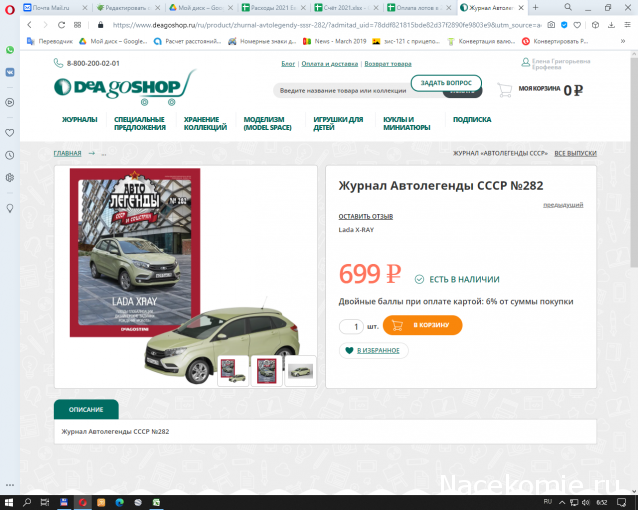Open Возврат товара link

[388, 63]
